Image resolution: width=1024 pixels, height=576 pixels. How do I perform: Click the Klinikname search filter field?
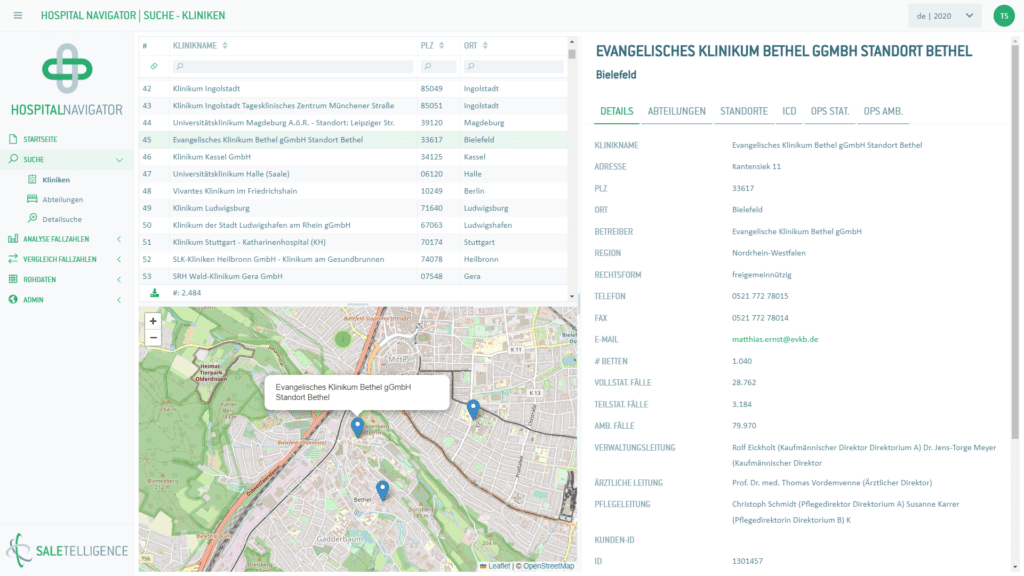tap(292, 66)
